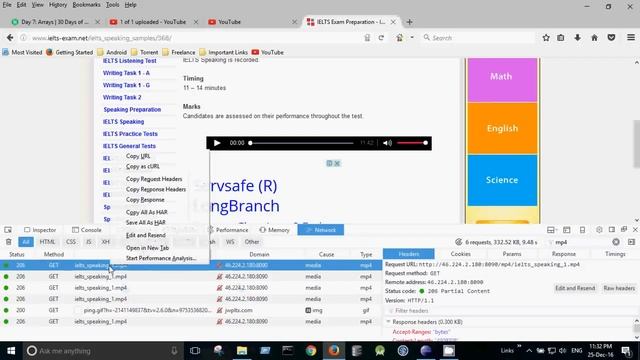Open IELTS Practice Tests link
The height and width of the screenshot is (360, 640).
pos(130,134)
